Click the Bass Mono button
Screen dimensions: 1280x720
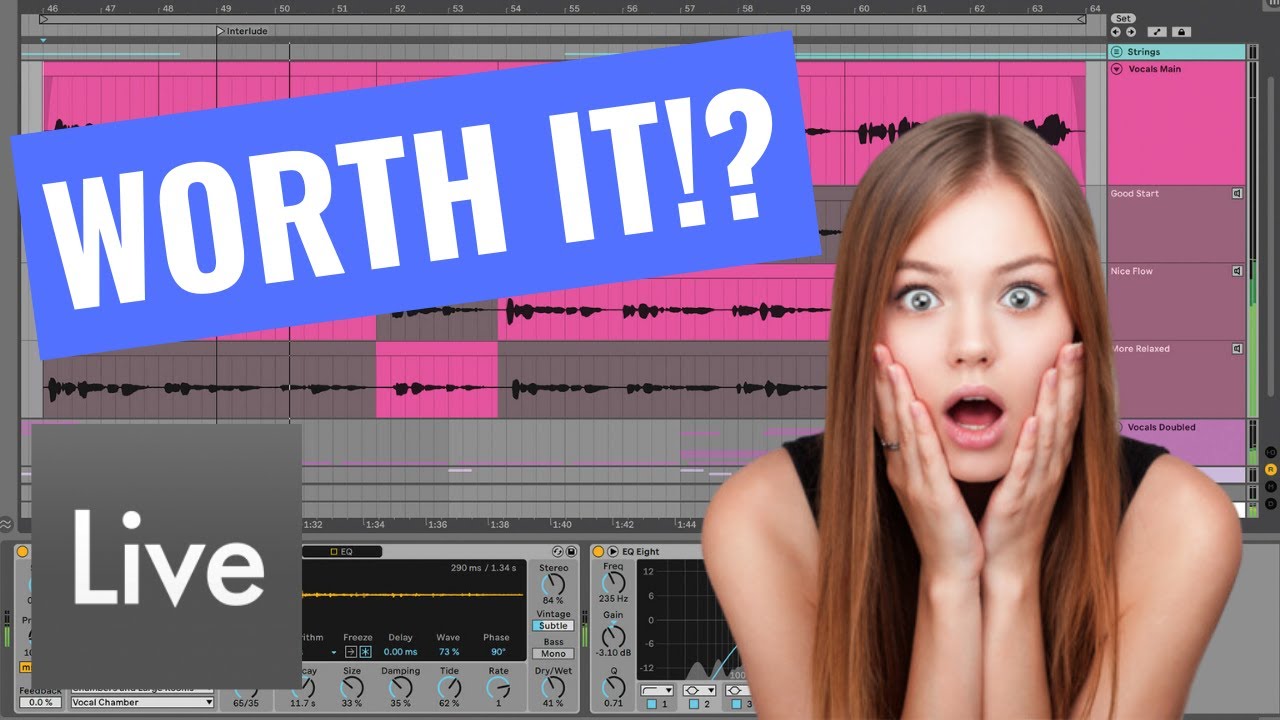[x=553, y=654]
